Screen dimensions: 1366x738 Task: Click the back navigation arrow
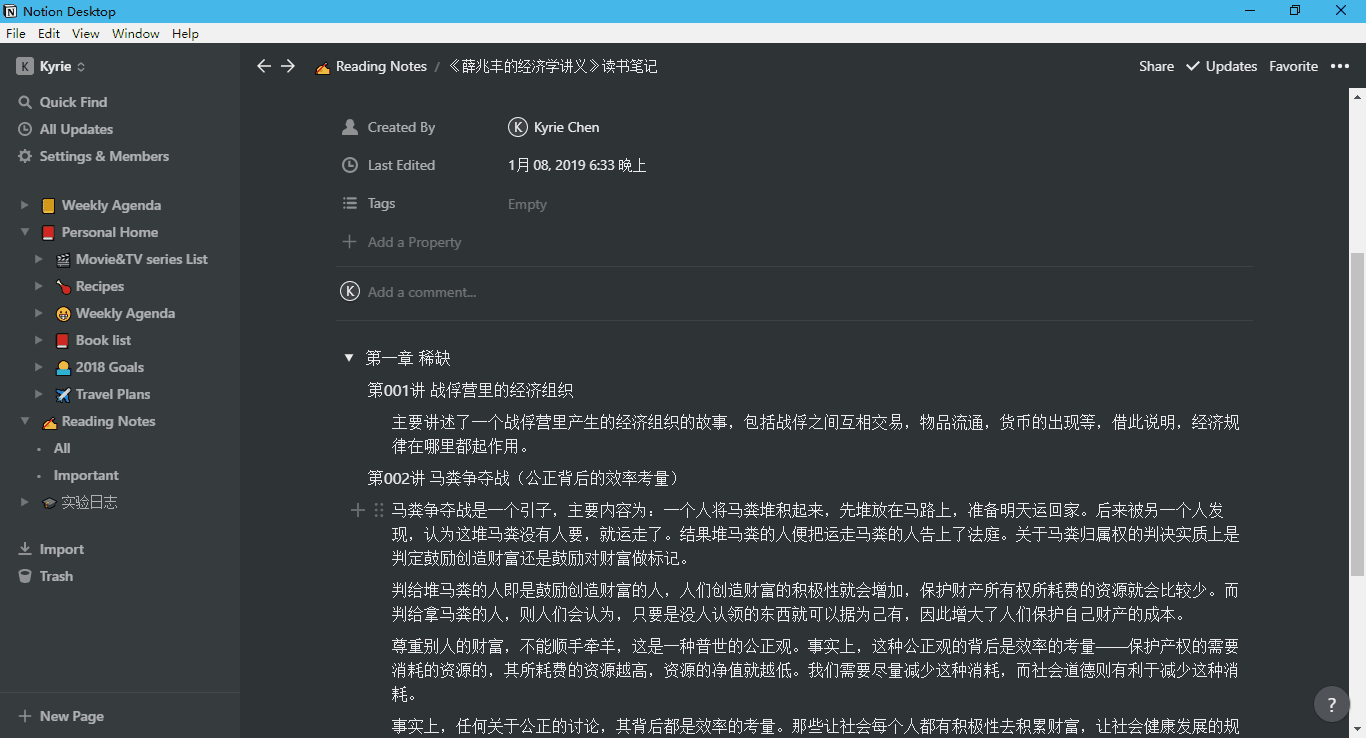[x=264, y=66]
